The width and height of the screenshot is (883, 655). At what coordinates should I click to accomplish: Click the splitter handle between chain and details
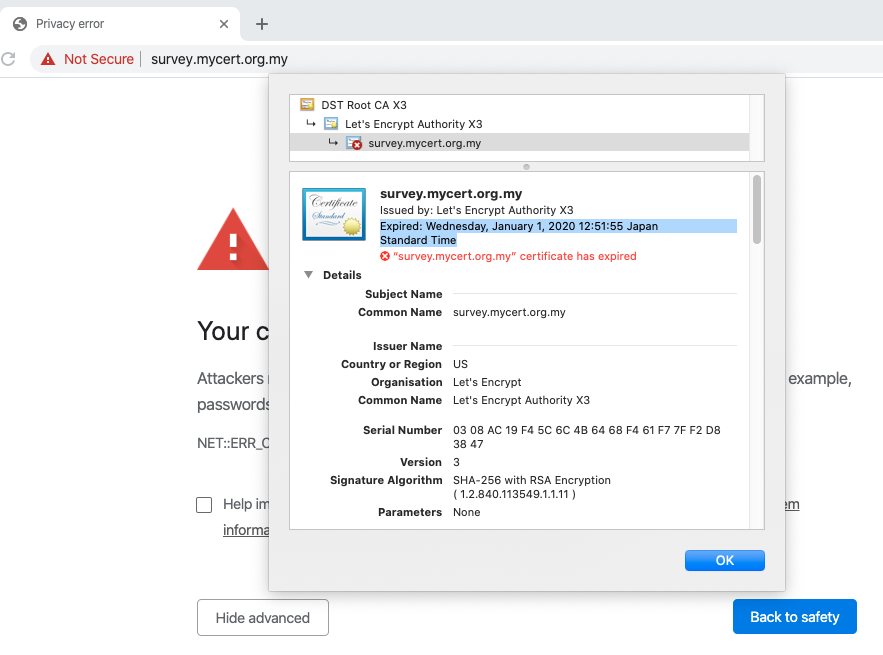pos(527,167)
